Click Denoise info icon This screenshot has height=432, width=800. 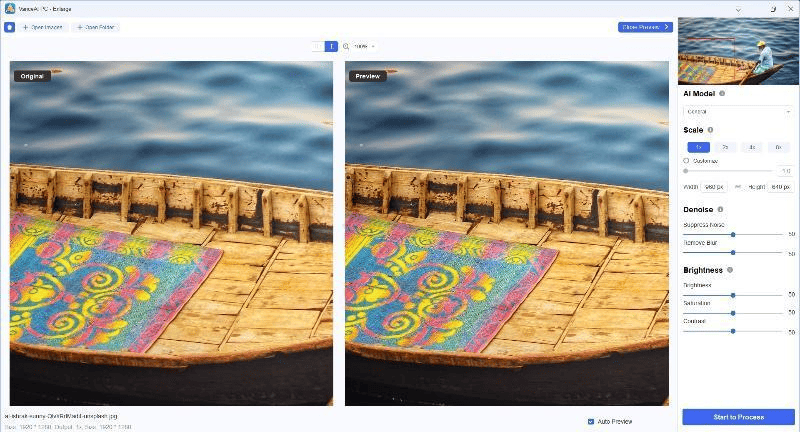tap(720, 209)
